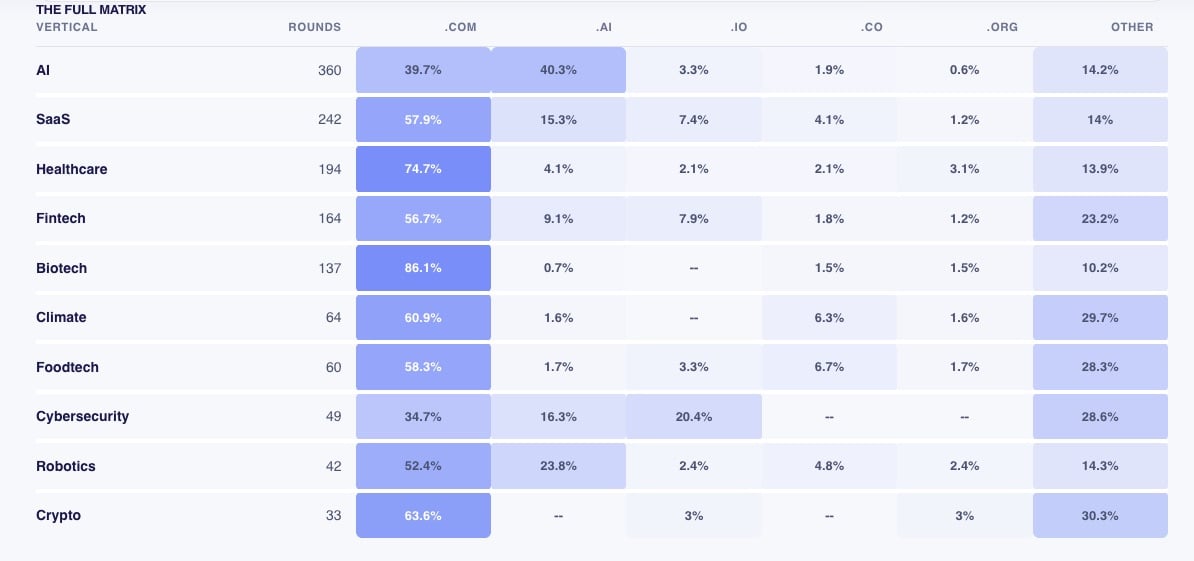Click the Crypto OTHER cell 30.3%
The width and height of the screenshot is (1194, 561).
(1100, 515)
